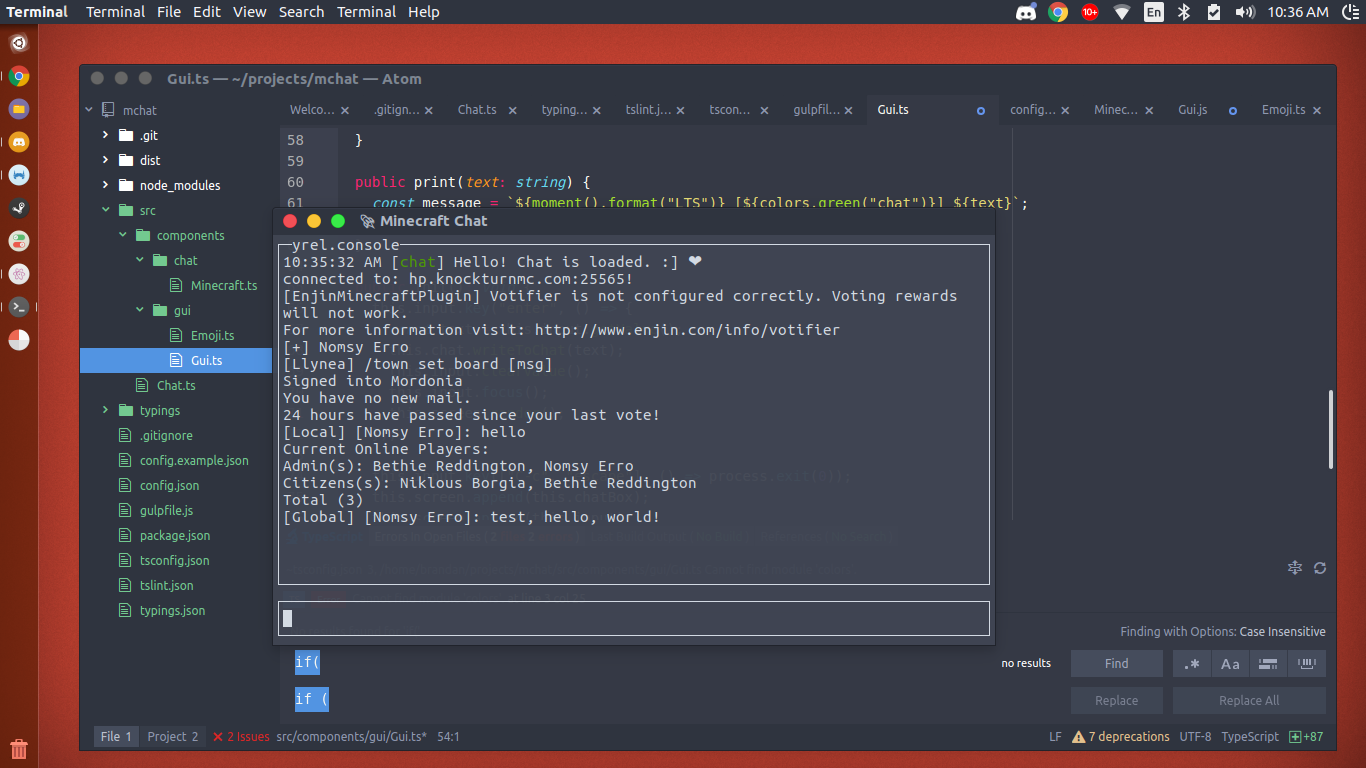The width and height of the screenshot is (1366, 768).
Task: Click the Find button
Action: [1117, 663]
